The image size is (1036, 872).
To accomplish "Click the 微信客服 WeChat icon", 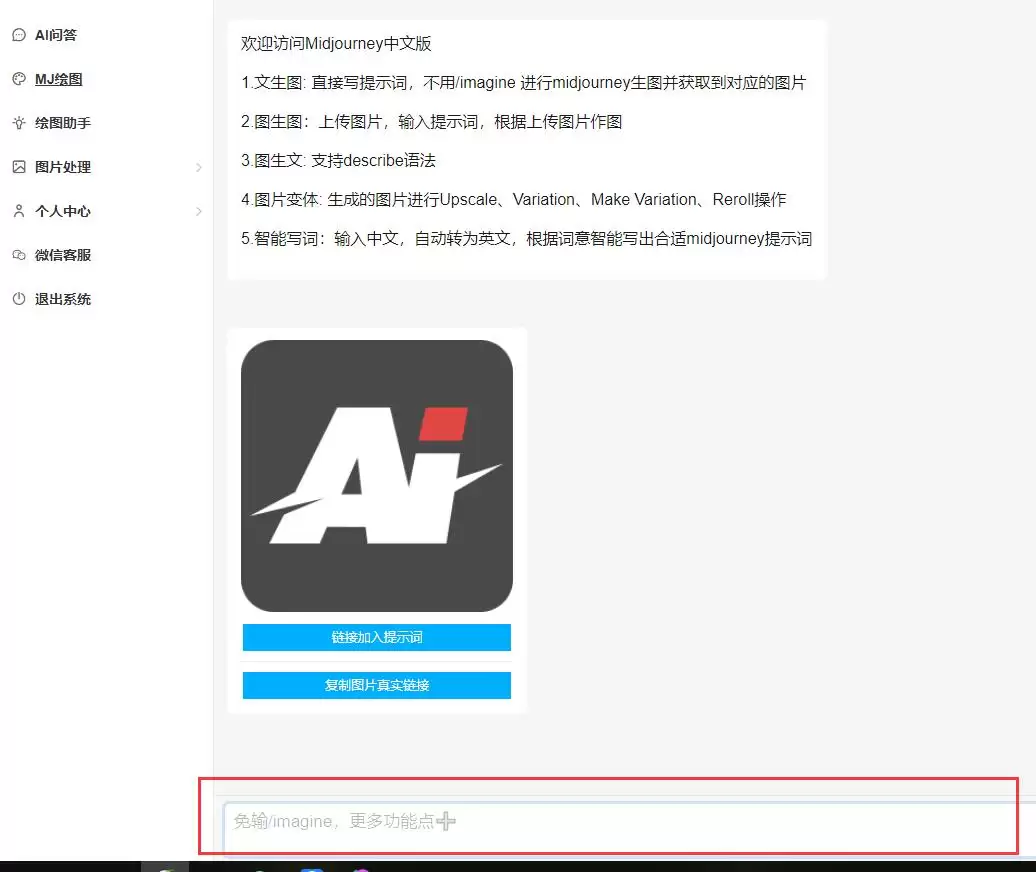I will click(x=19, y=255).
